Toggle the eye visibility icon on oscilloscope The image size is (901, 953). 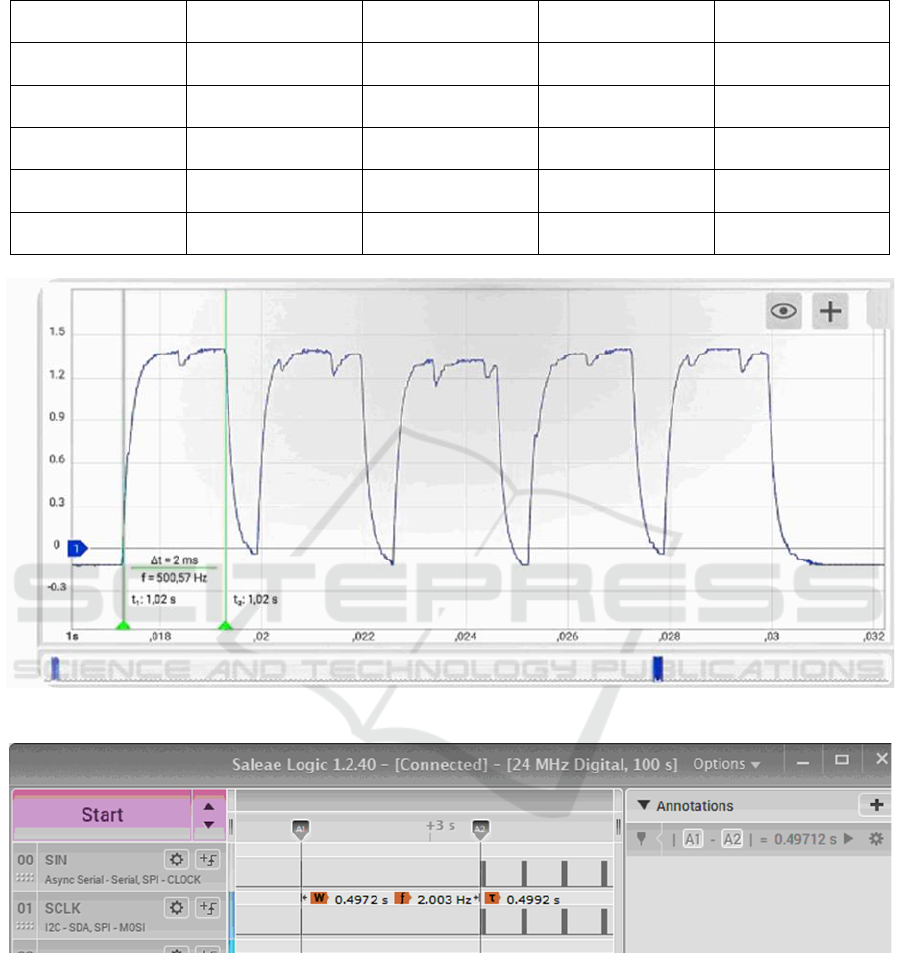[x=785, y=311]
